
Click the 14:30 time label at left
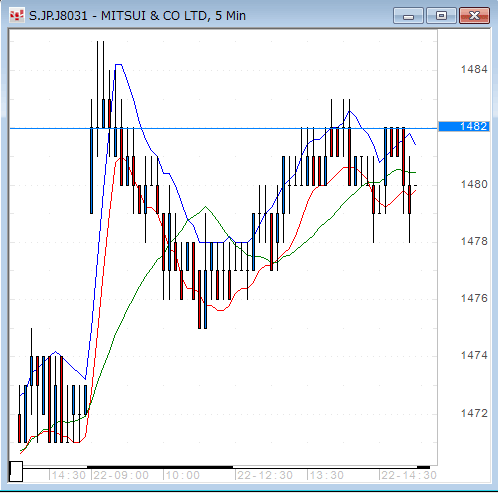click(x=68, y=475)
